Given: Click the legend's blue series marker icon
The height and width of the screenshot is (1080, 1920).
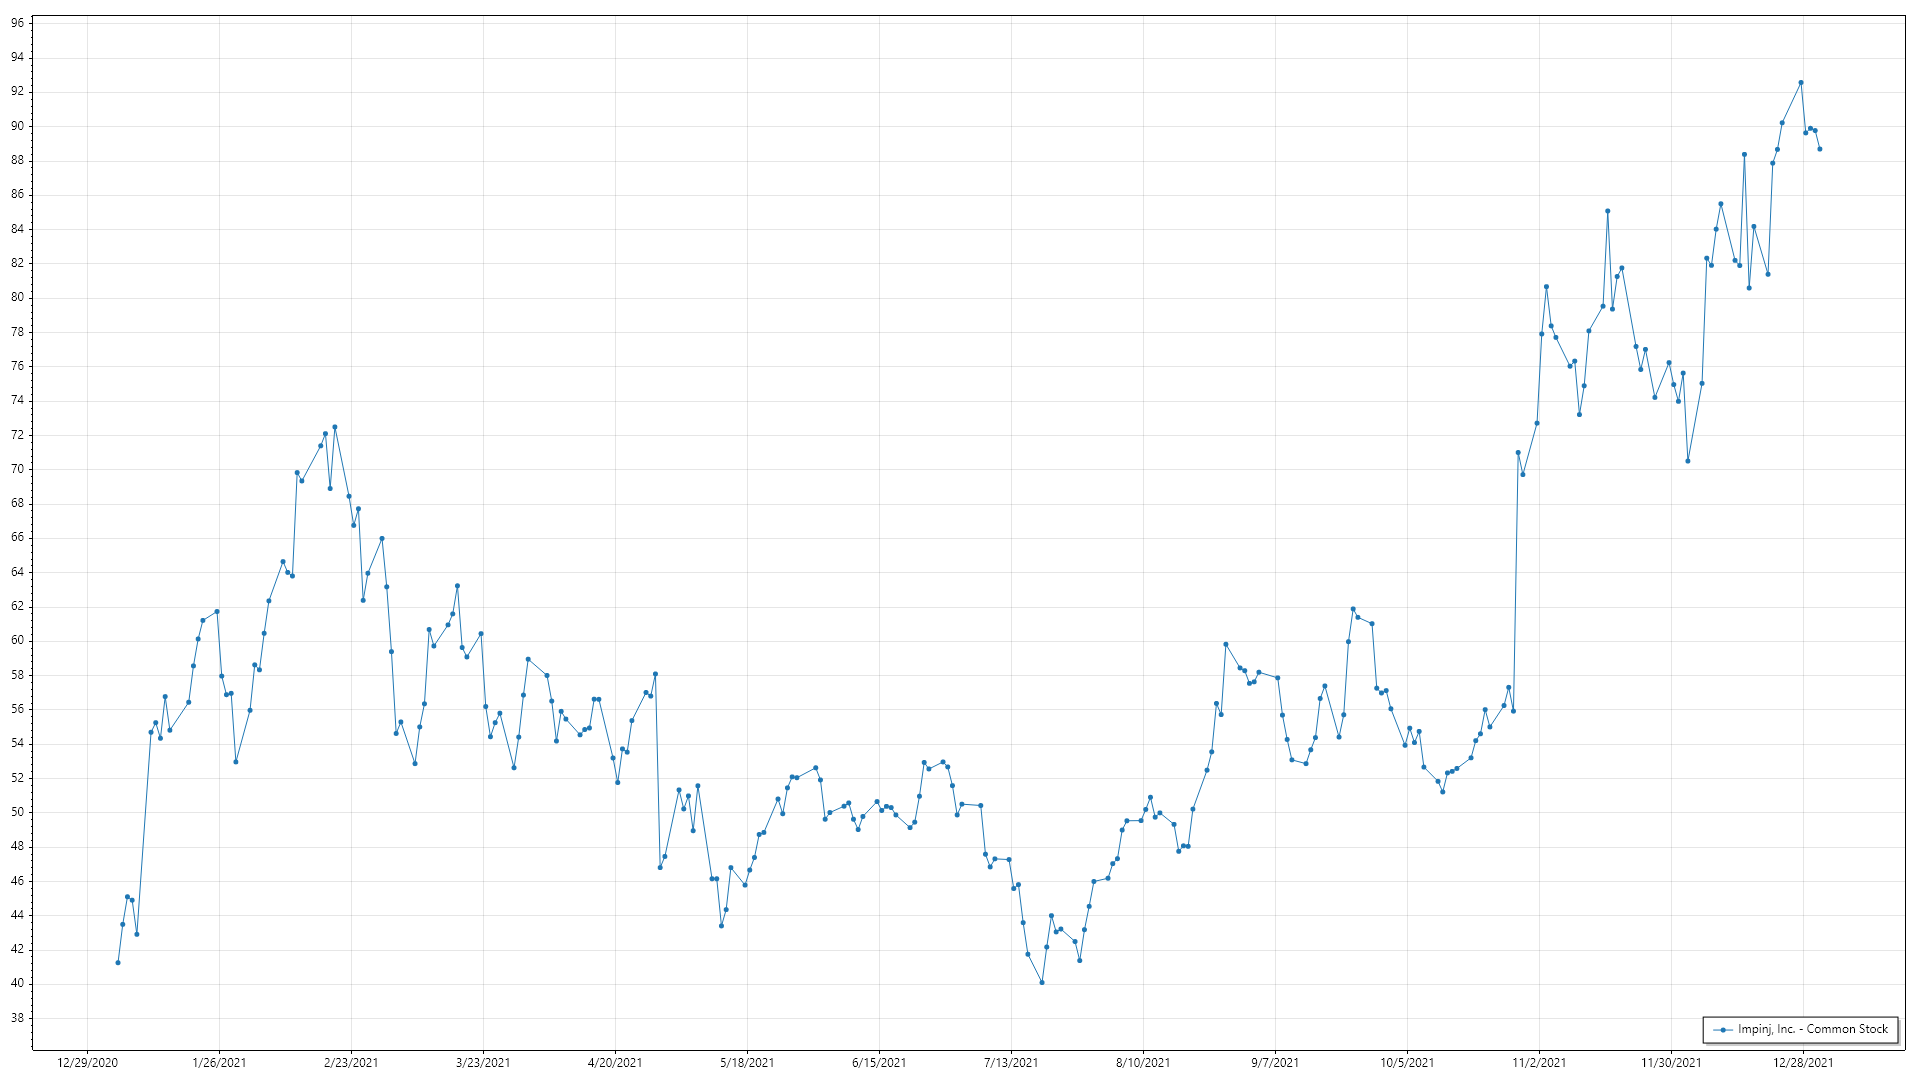Looking at the screenshot, I should coord(1723,1030).
